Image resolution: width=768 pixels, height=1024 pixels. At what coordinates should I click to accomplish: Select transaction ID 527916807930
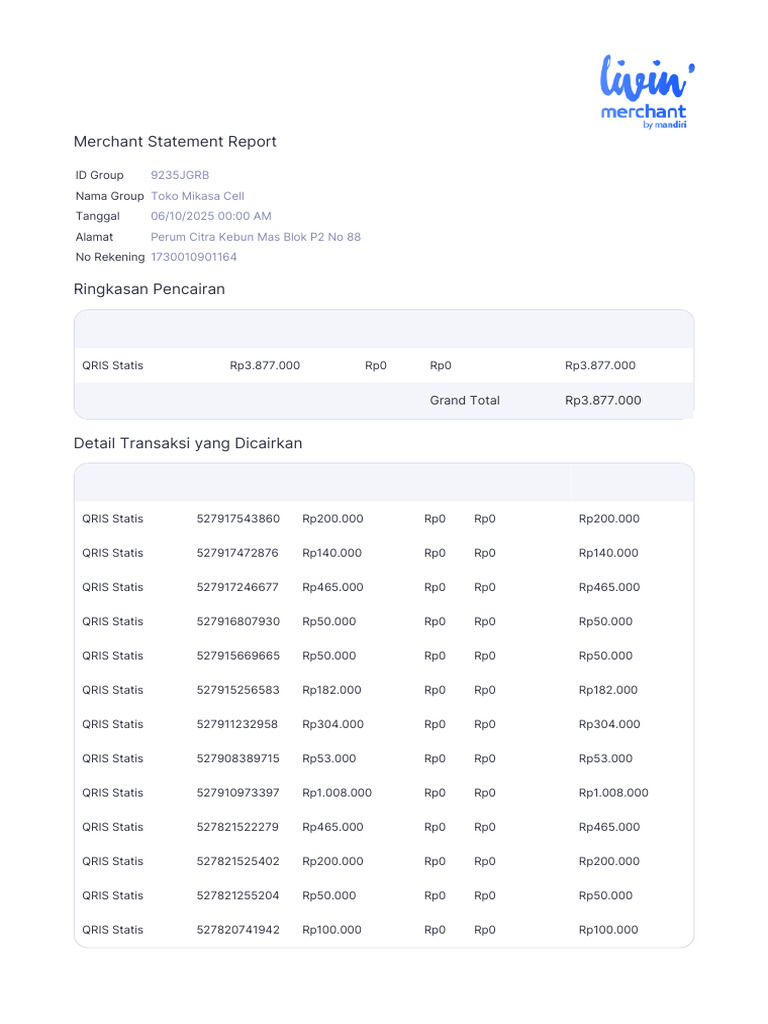click(238, 622)
